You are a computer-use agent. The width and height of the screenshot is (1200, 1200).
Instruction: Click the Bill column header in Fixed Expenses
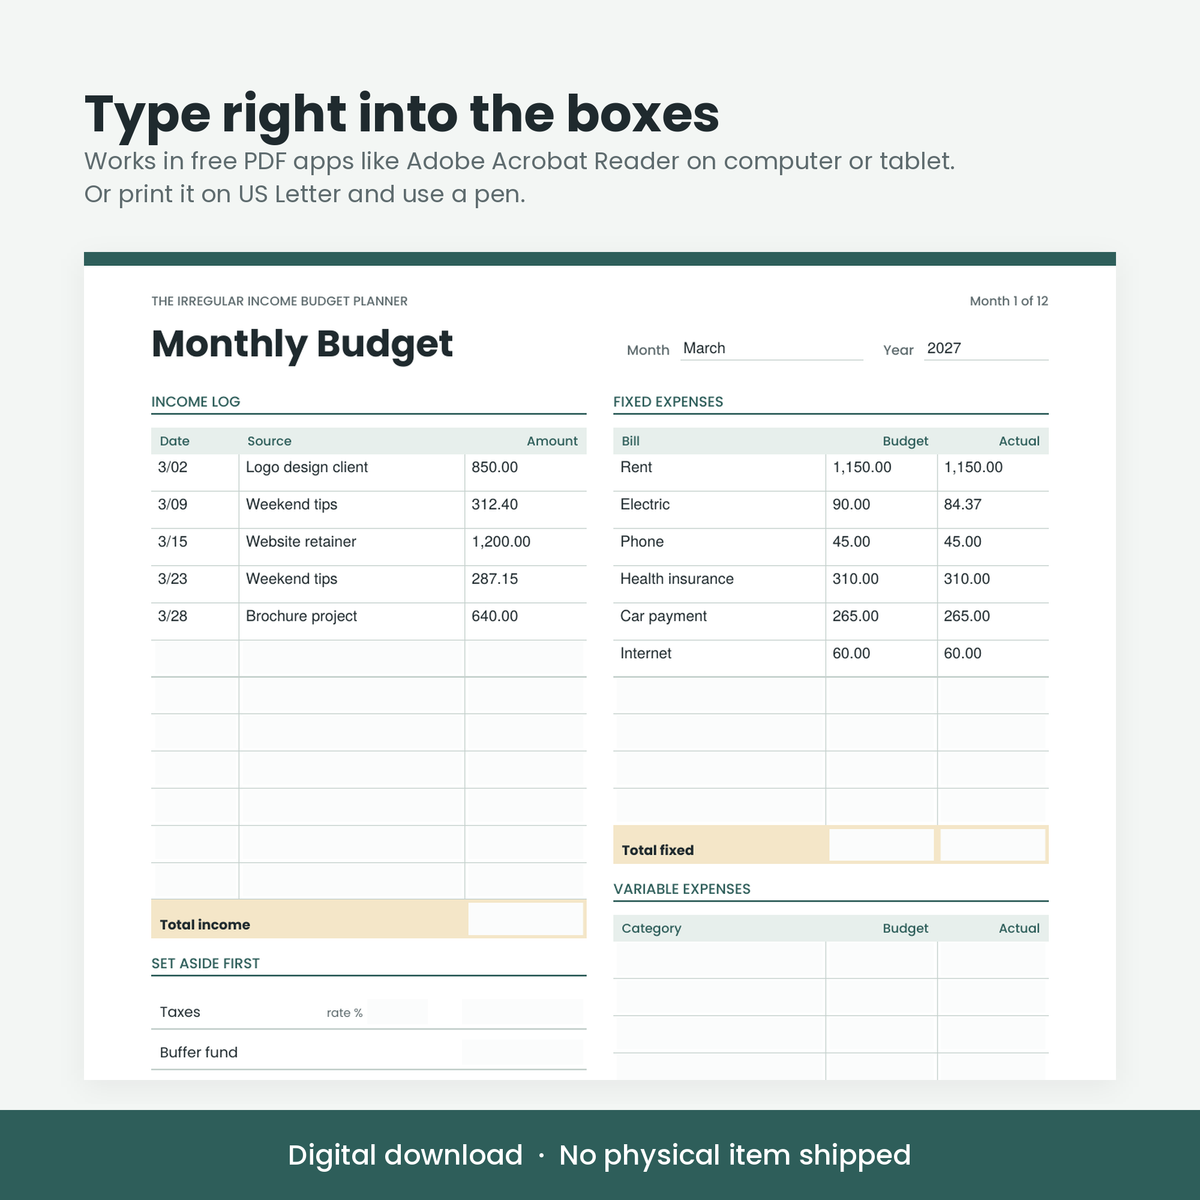tap(631, 441)
